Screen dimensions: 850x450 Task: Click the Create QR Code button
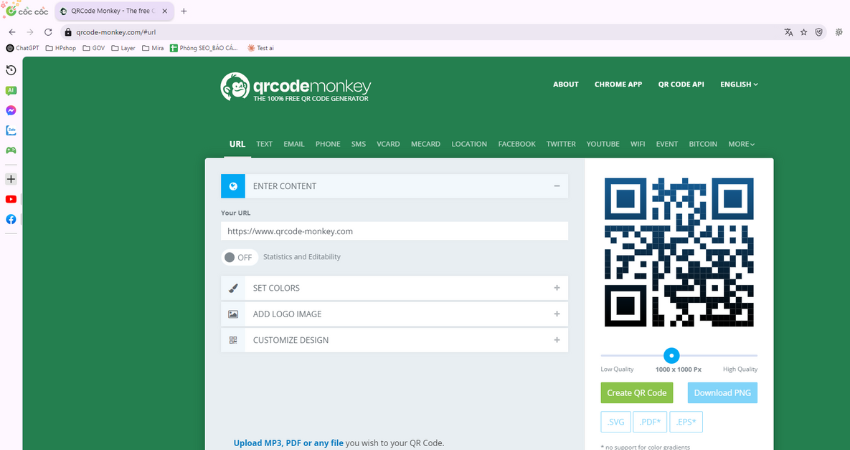tap(636, 393)
